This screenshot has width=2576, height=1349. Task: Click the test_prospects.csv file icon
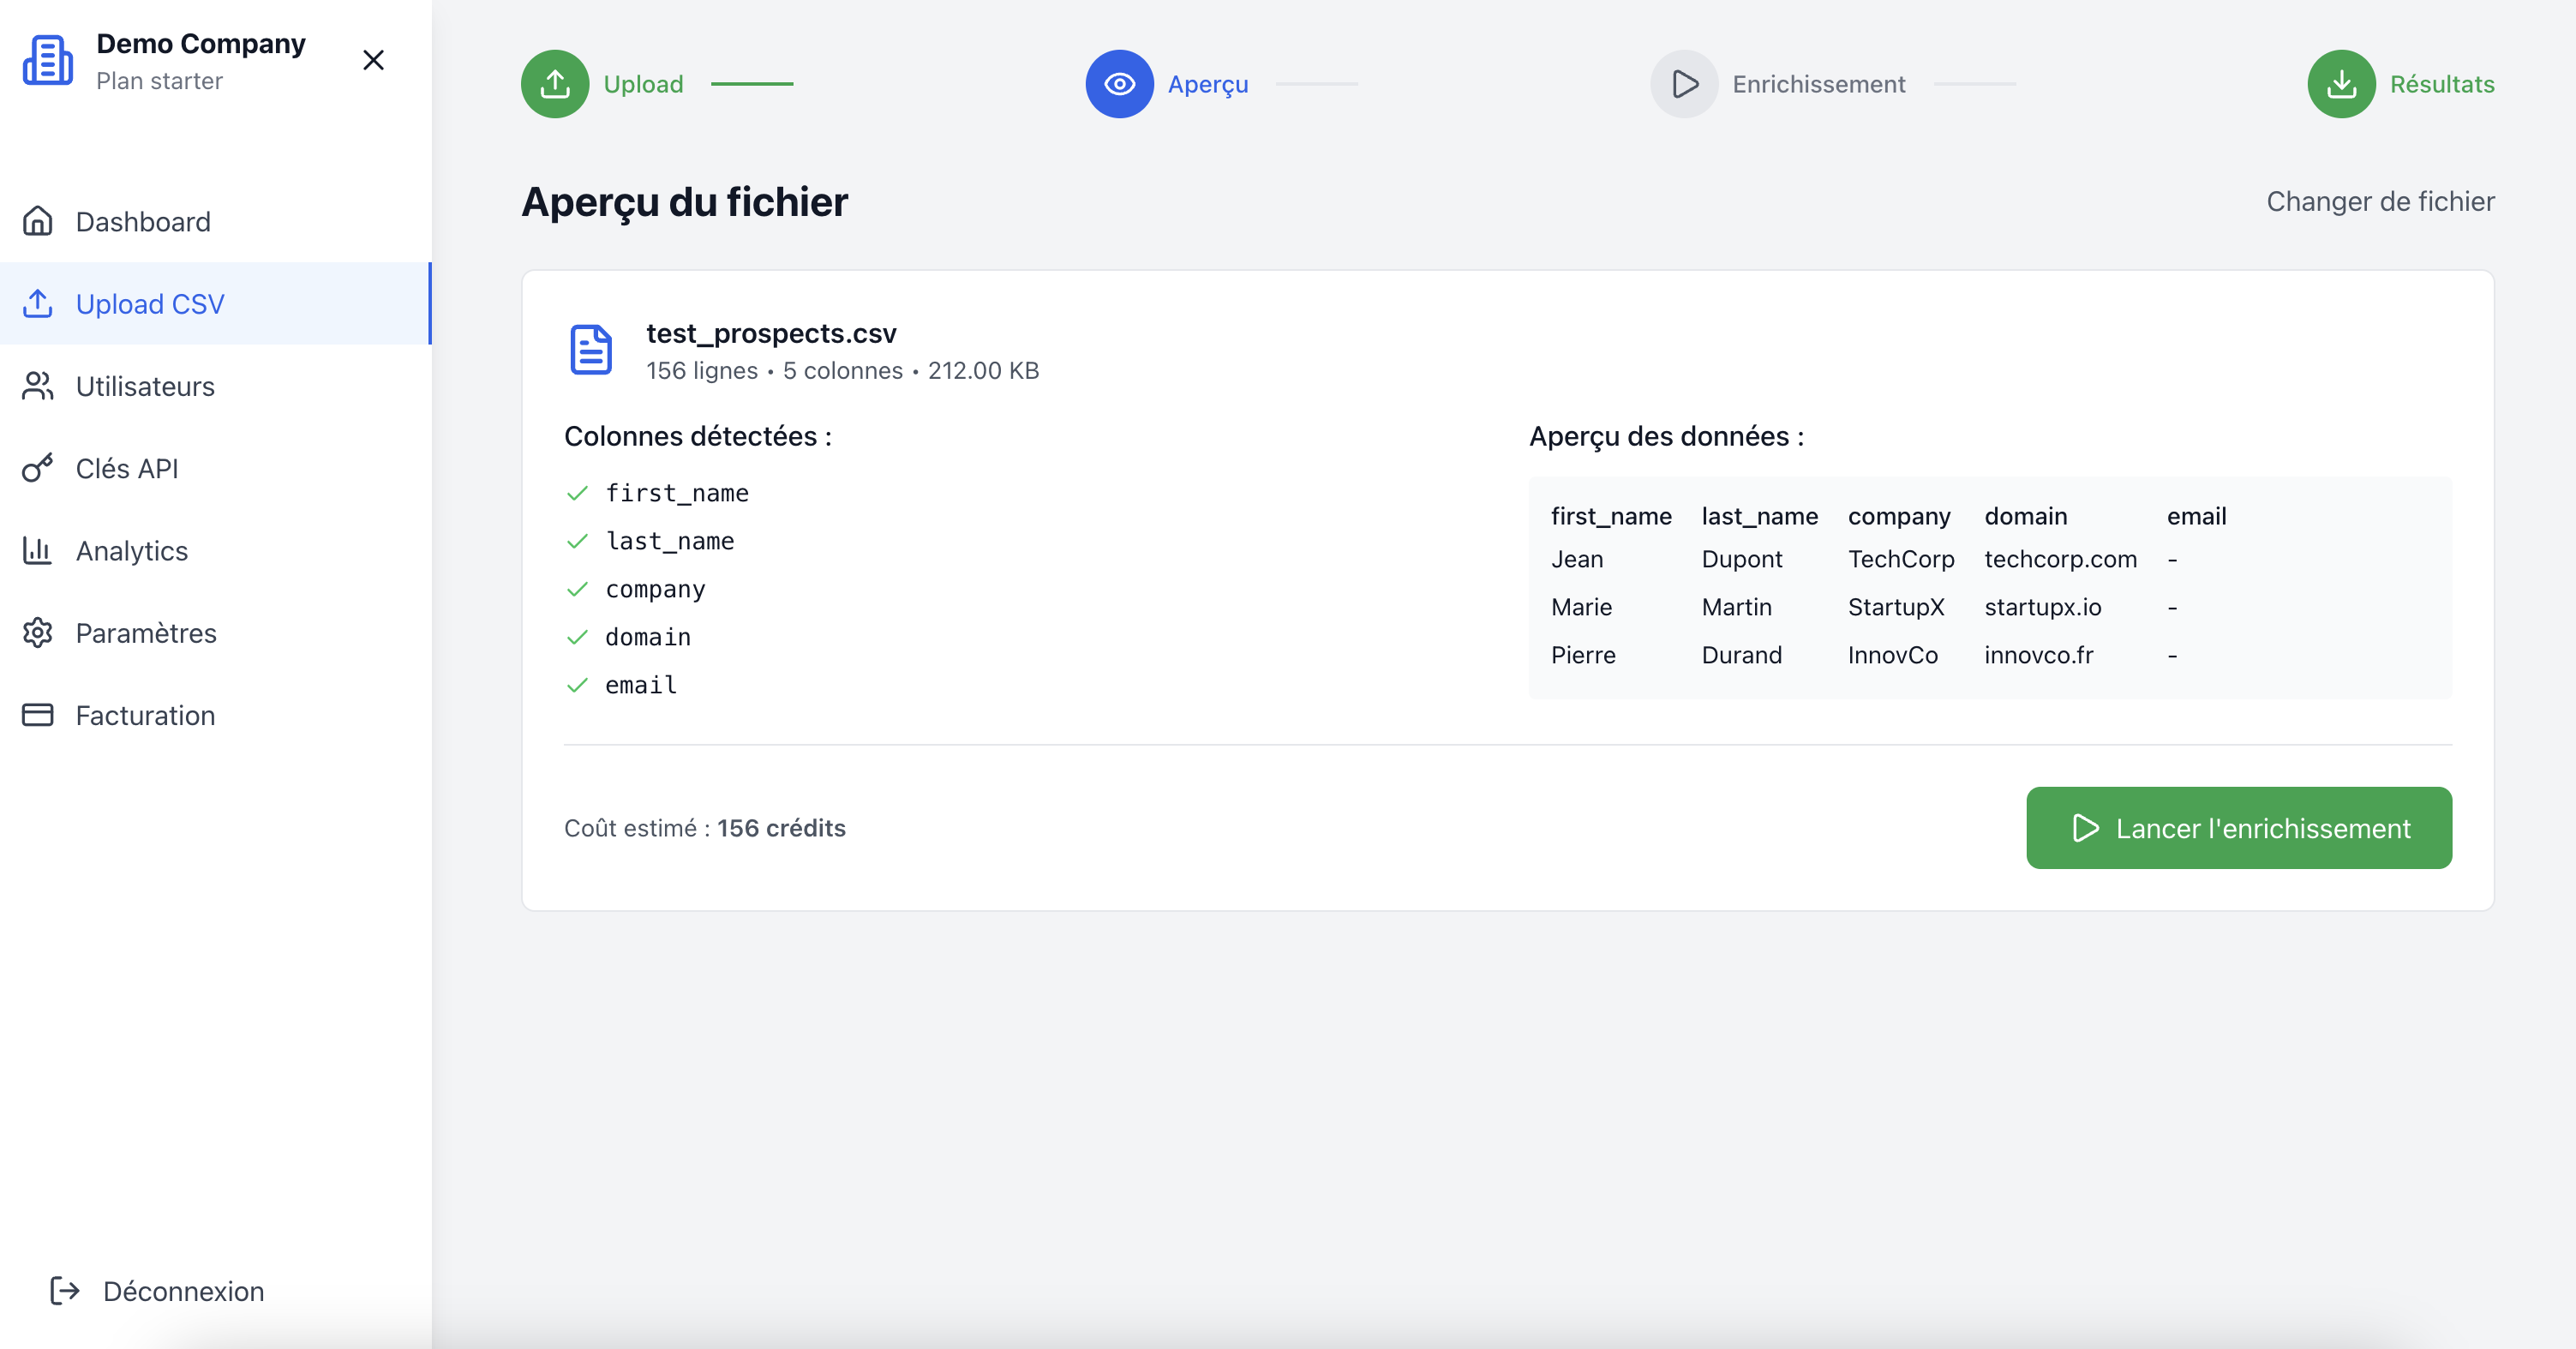[591, 350]
